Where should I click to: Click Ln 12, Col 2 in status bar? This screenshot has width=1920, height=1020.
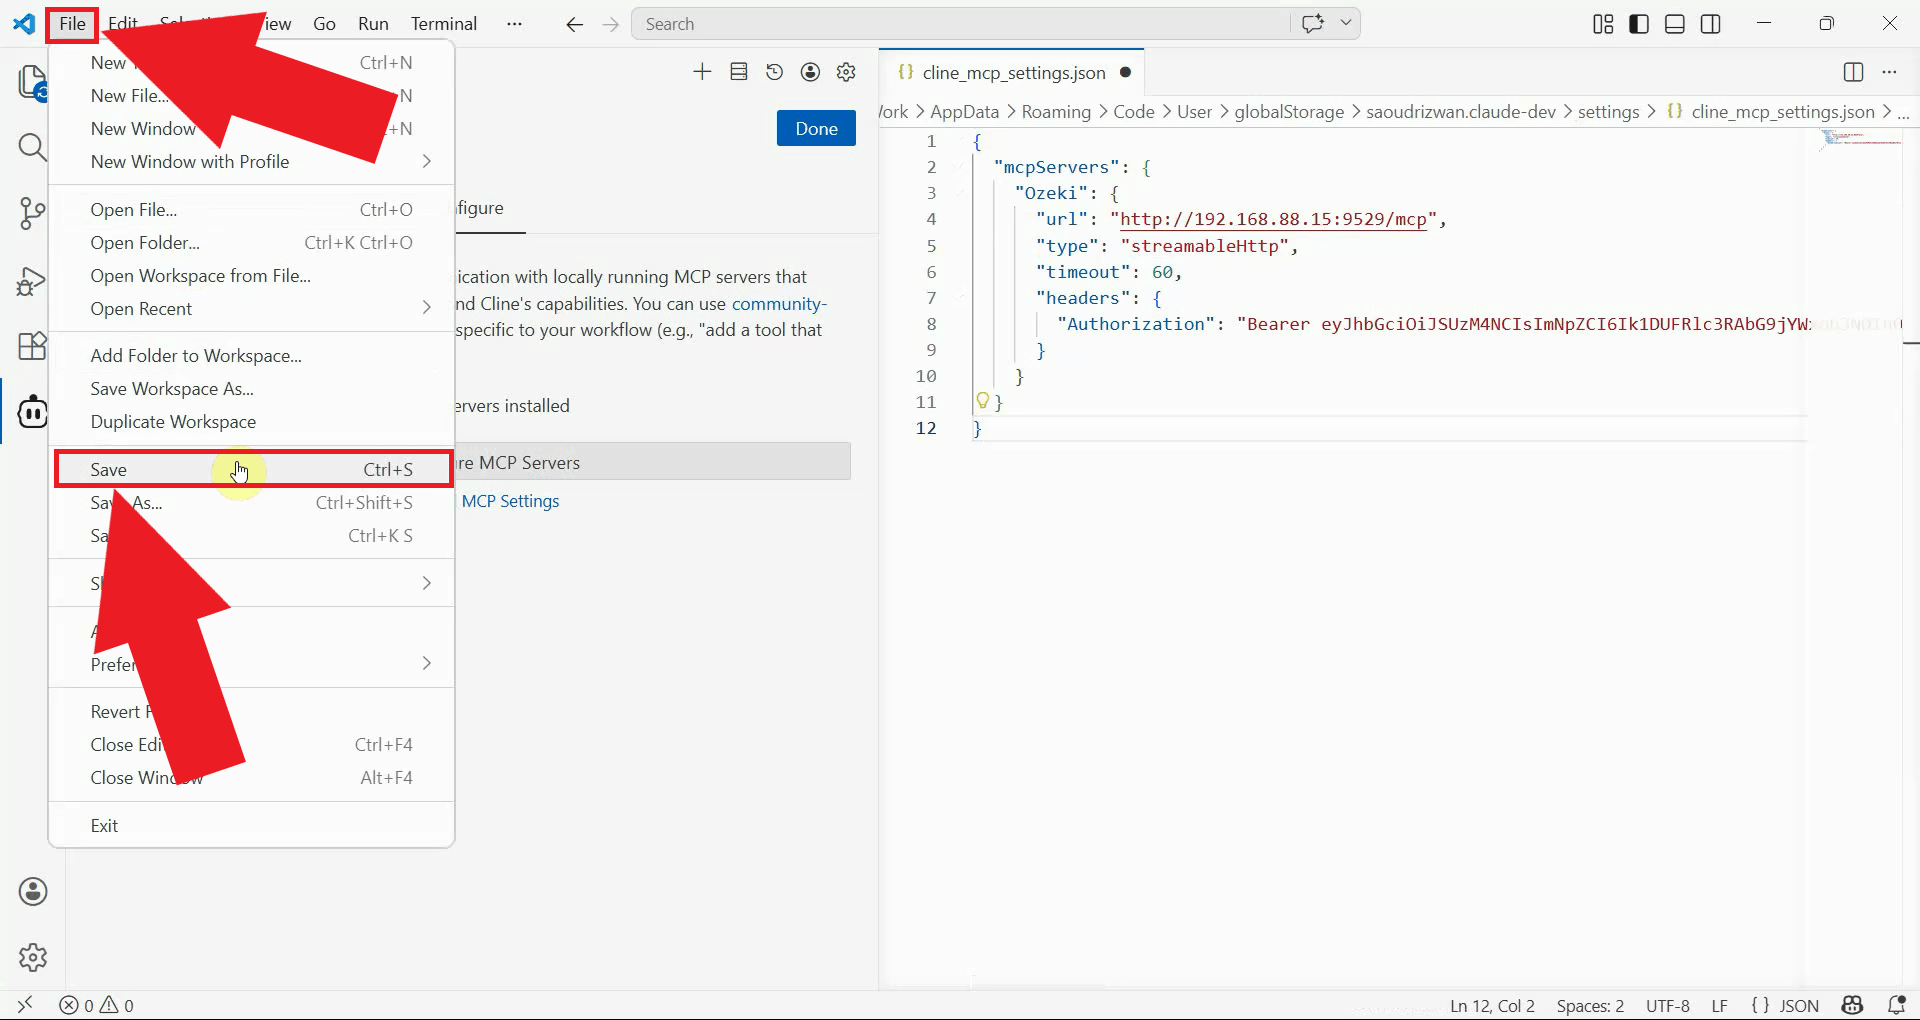pyautogui.click(x=1492, y=1005)
